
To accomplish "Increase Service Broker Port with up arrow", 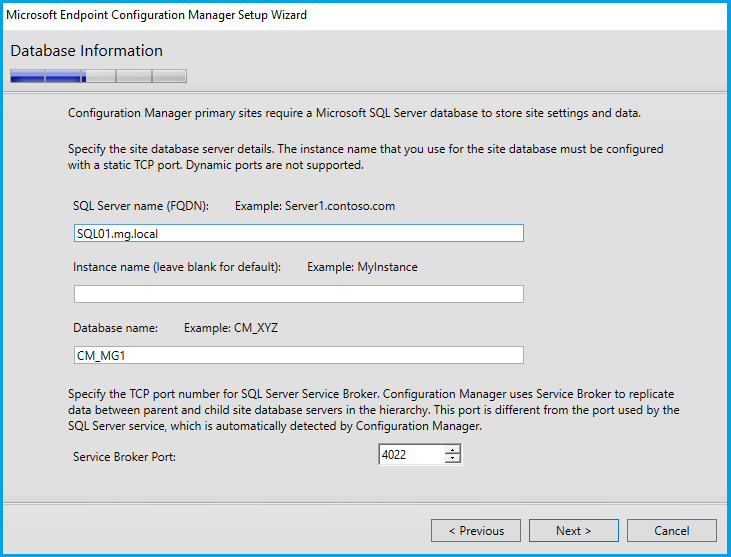I will tap(453, 450).
